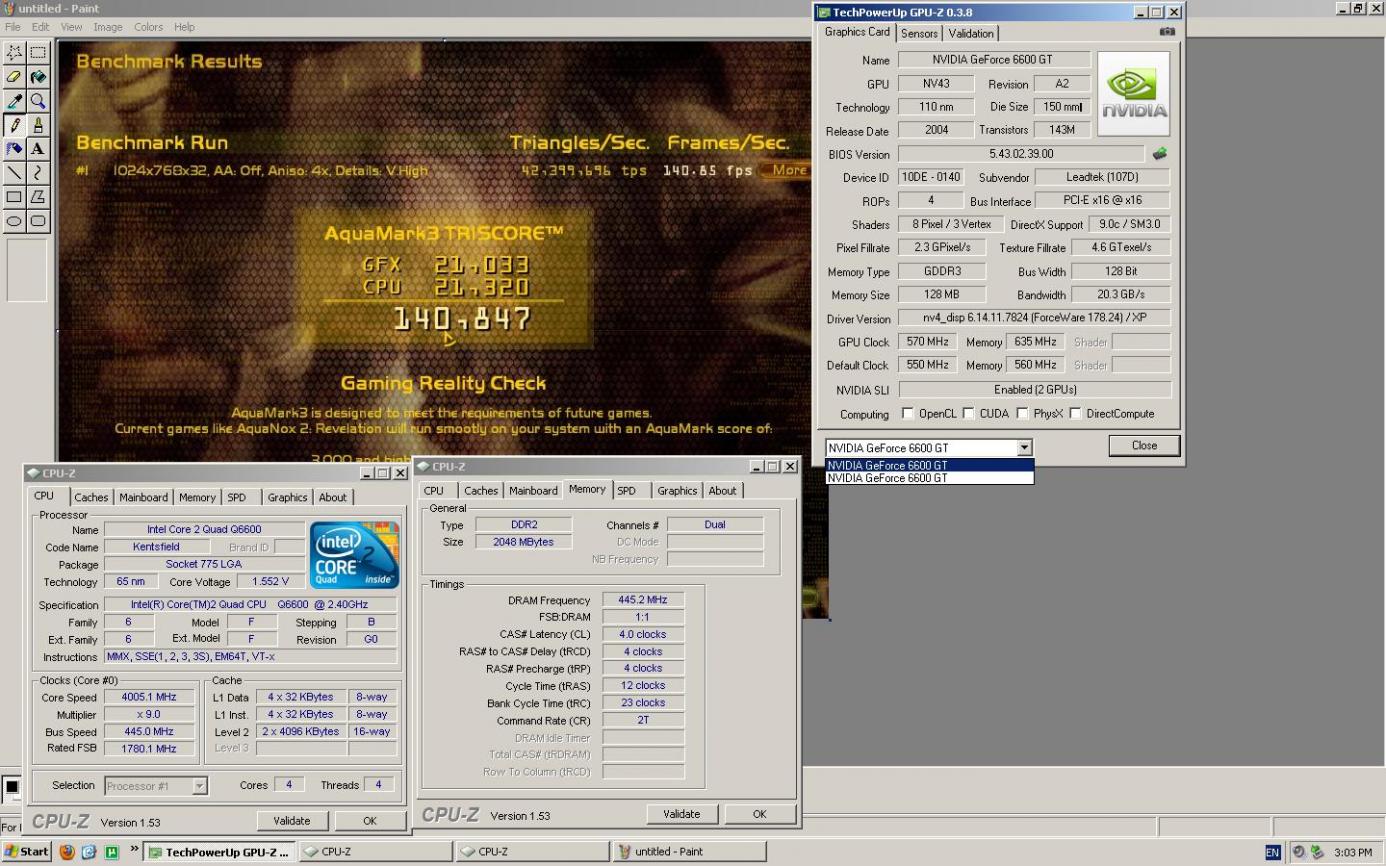Click Paint's foreground/background color box
The height and width of the screenshot is (866, 1386).
pos(13,788)
